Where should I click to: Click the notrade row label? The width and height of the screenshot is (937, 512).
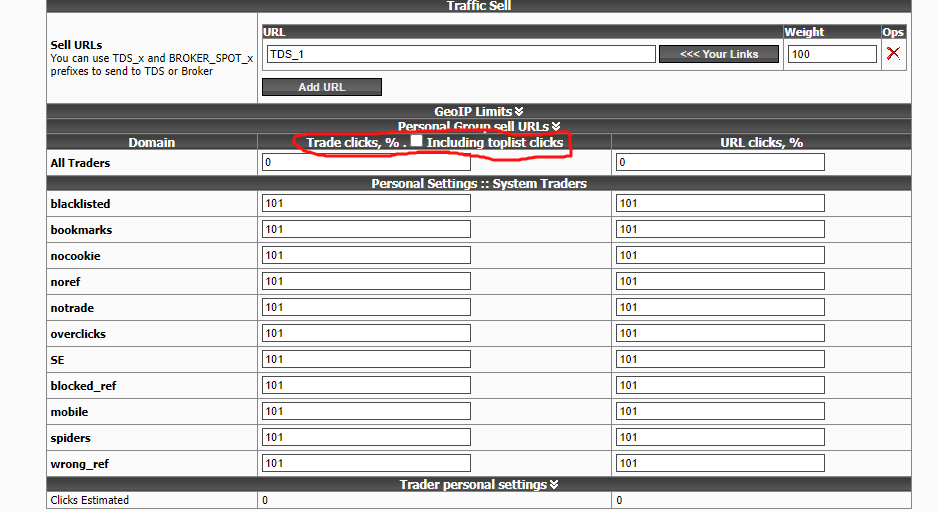(x=72, y=308)
